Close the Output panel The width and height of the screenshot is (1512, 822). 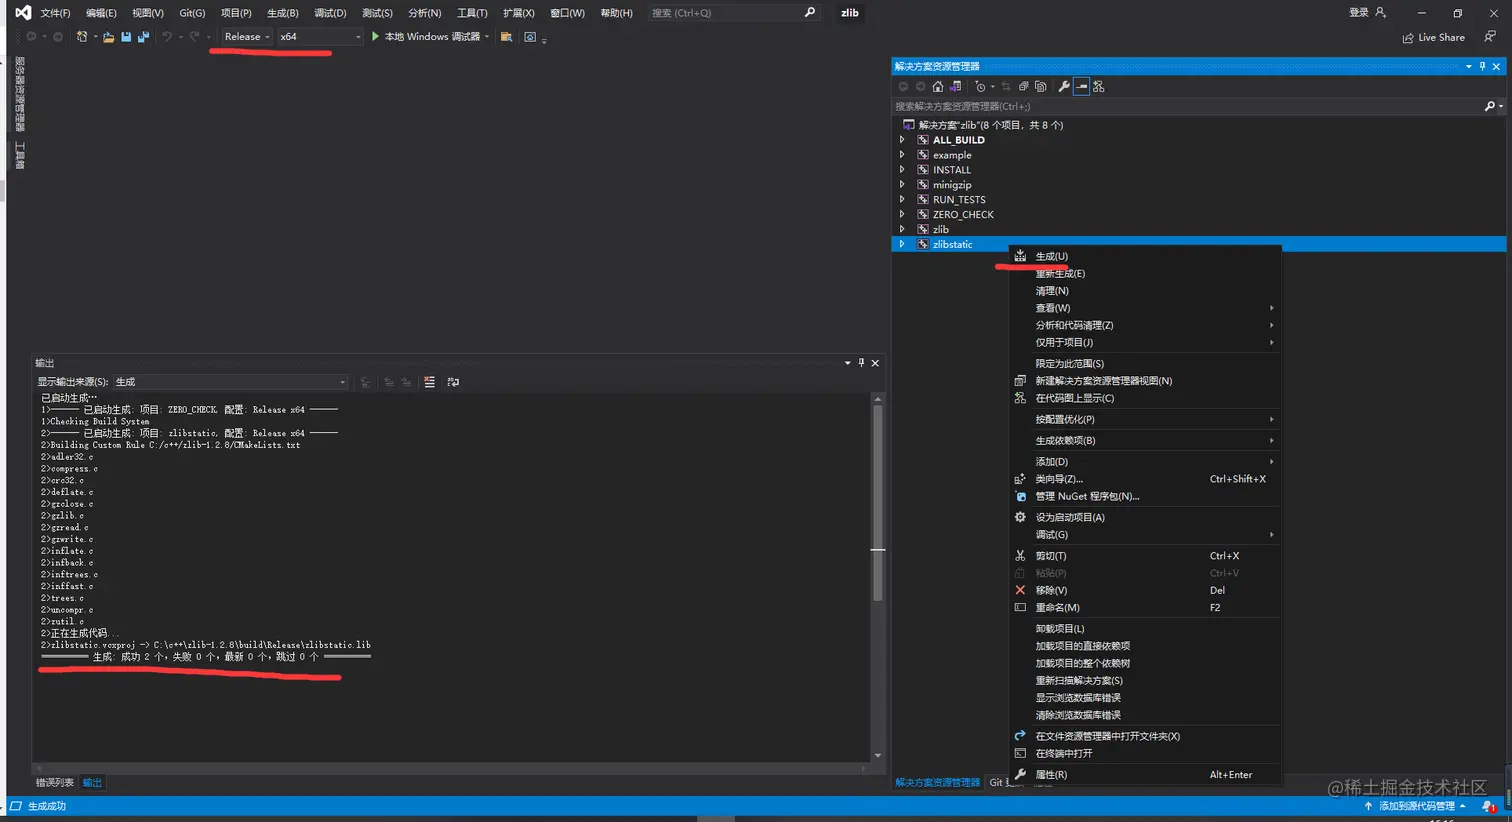pos(875,363)
